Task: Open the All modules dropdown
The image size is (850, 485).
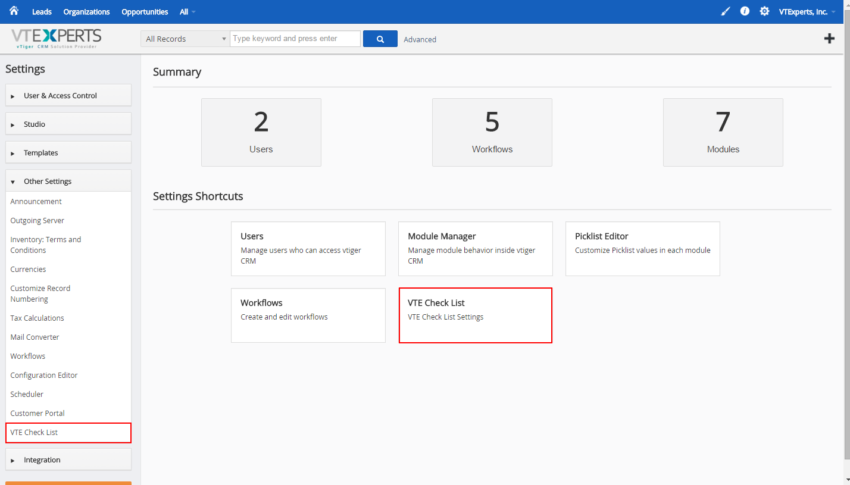Action: click(x=187, y=11)
